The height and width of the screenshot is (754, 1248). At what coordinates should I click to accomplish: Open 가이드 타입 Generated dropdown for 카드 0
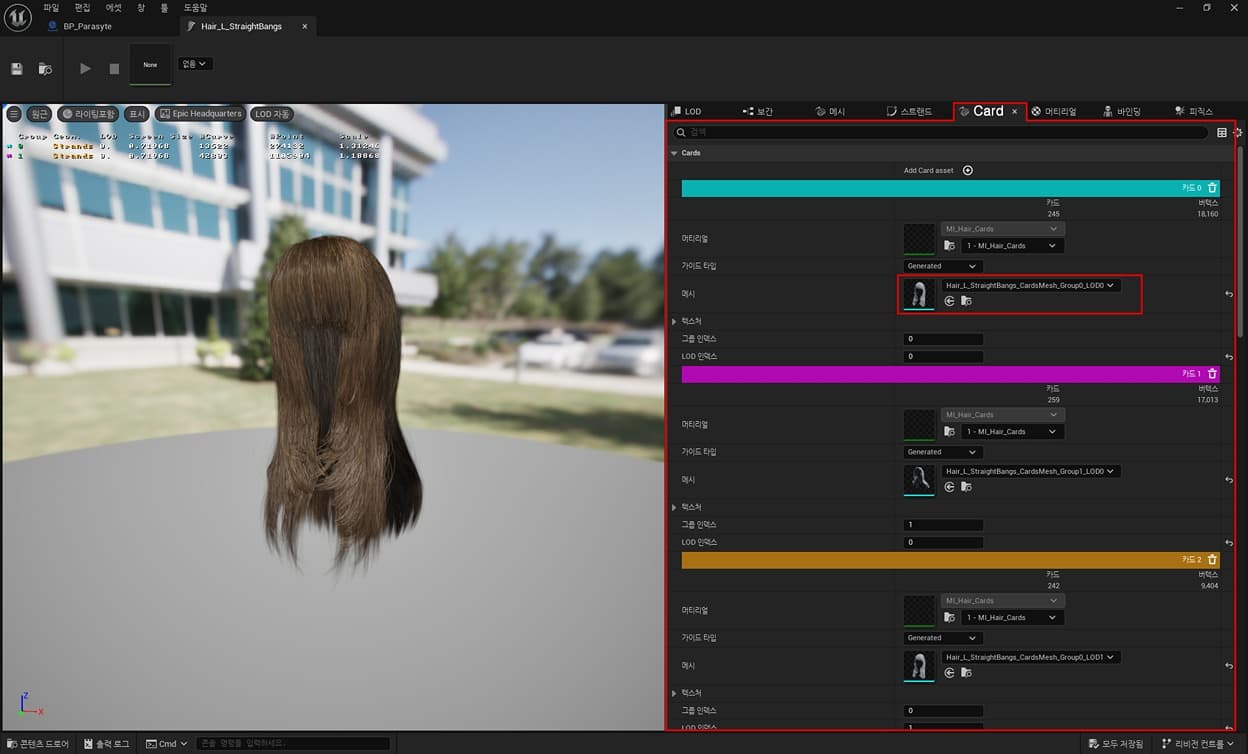coord(942,266)
